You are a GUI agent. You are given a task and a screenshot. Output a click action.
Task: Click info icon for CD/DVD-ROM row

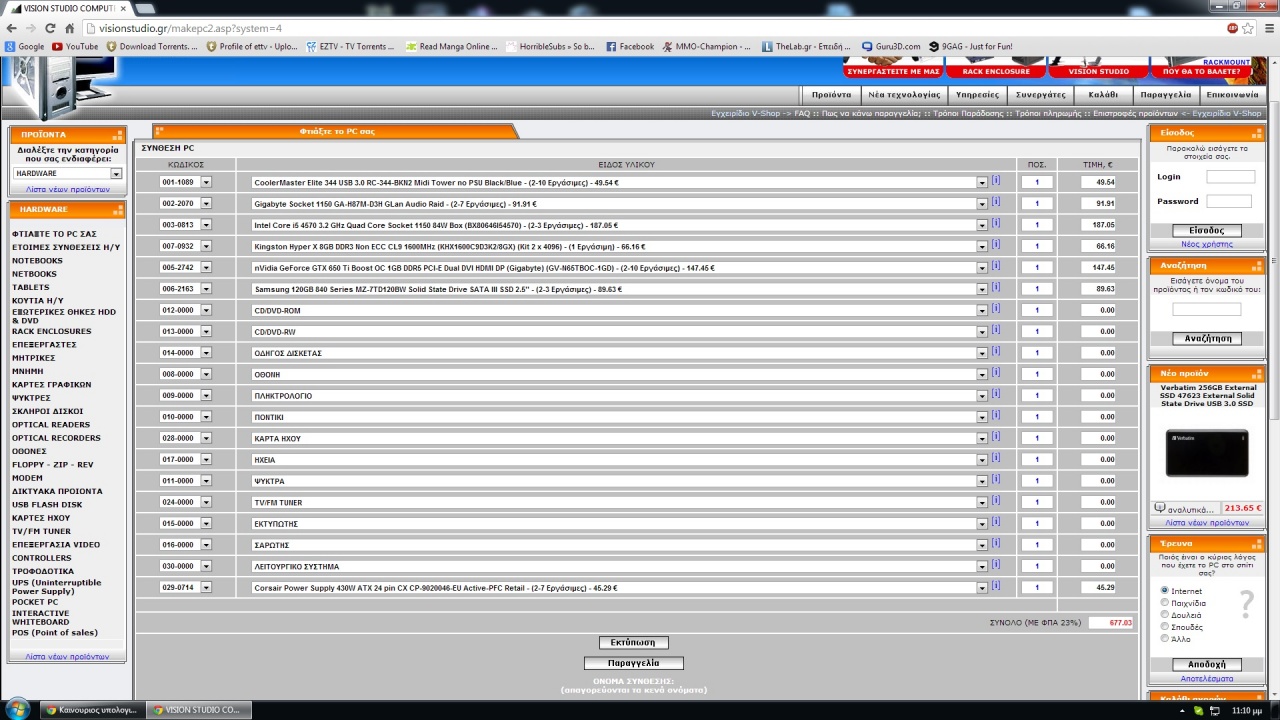coord(996,309)
